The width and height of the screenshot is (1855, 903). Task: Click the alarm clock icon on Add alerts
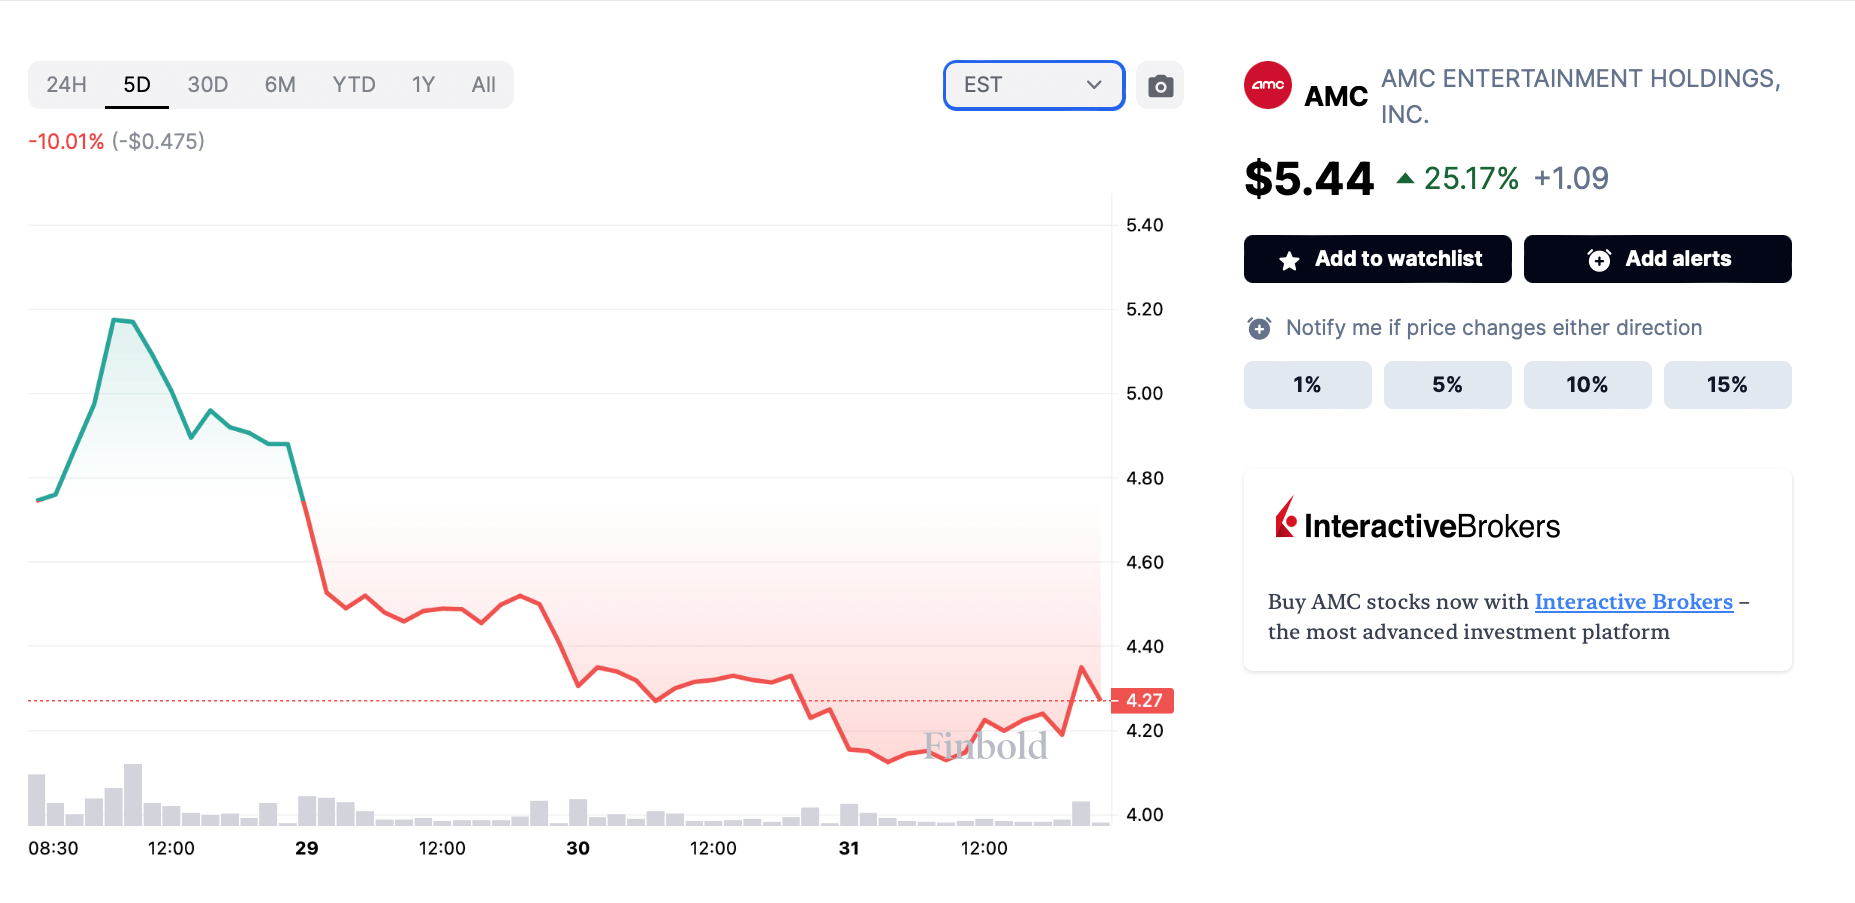[1600, 258]
